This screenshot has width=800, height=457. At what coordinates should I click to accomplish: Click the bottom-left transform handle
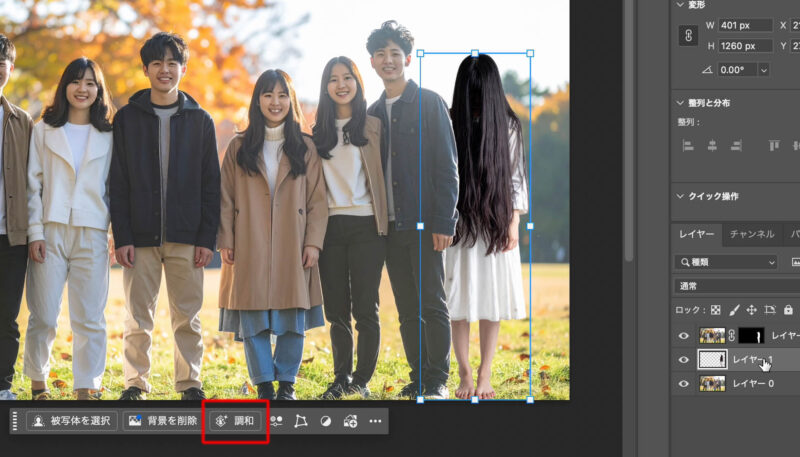[420, 399]
